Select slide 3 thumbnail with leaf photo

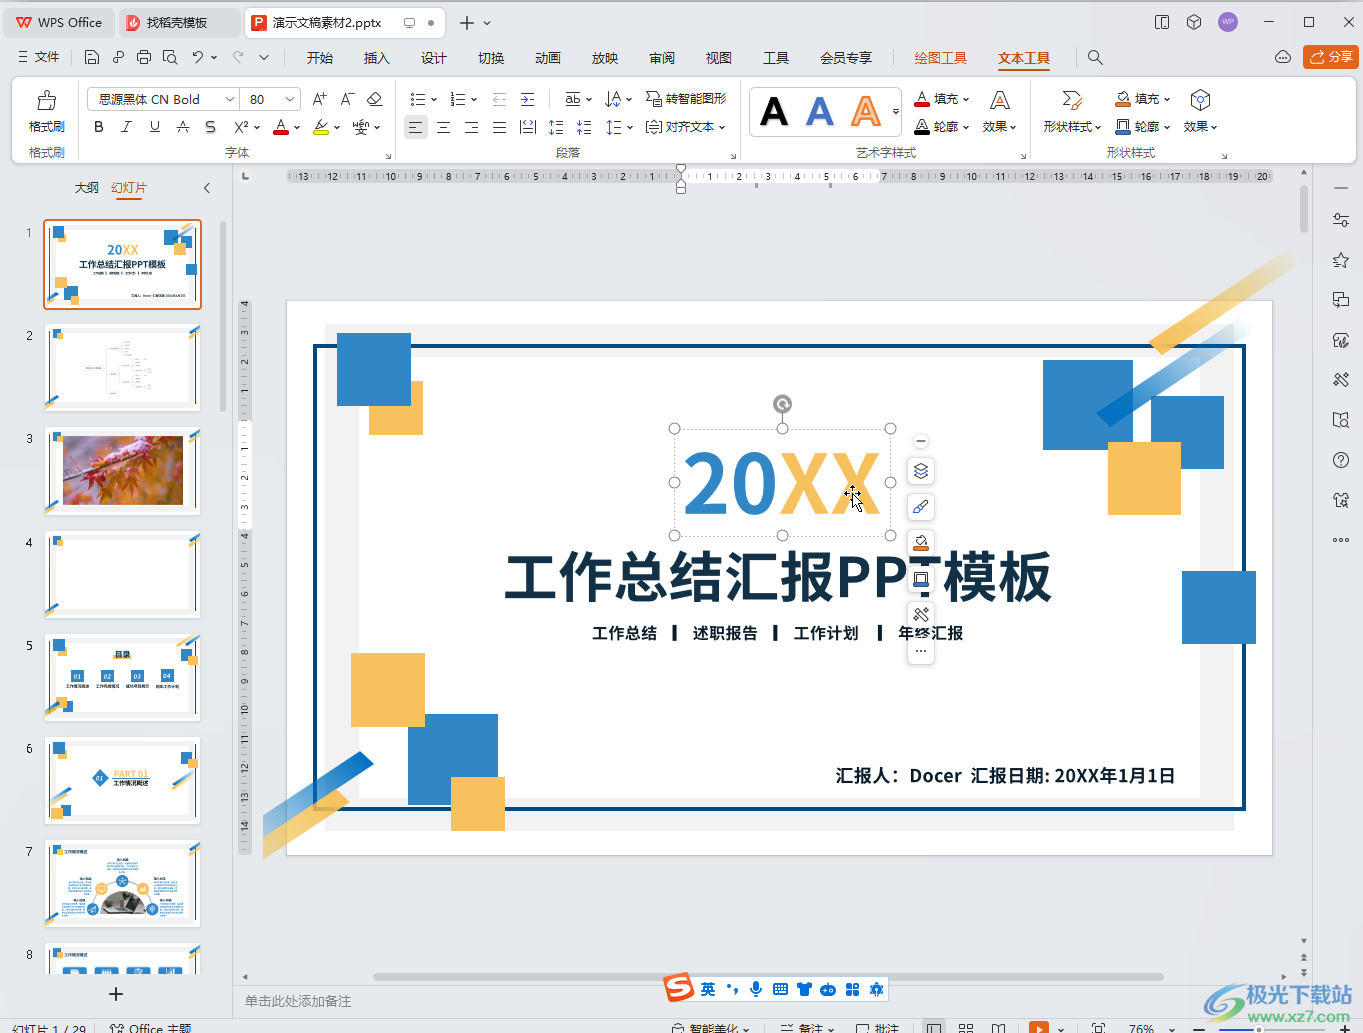(x=123, y=470)
